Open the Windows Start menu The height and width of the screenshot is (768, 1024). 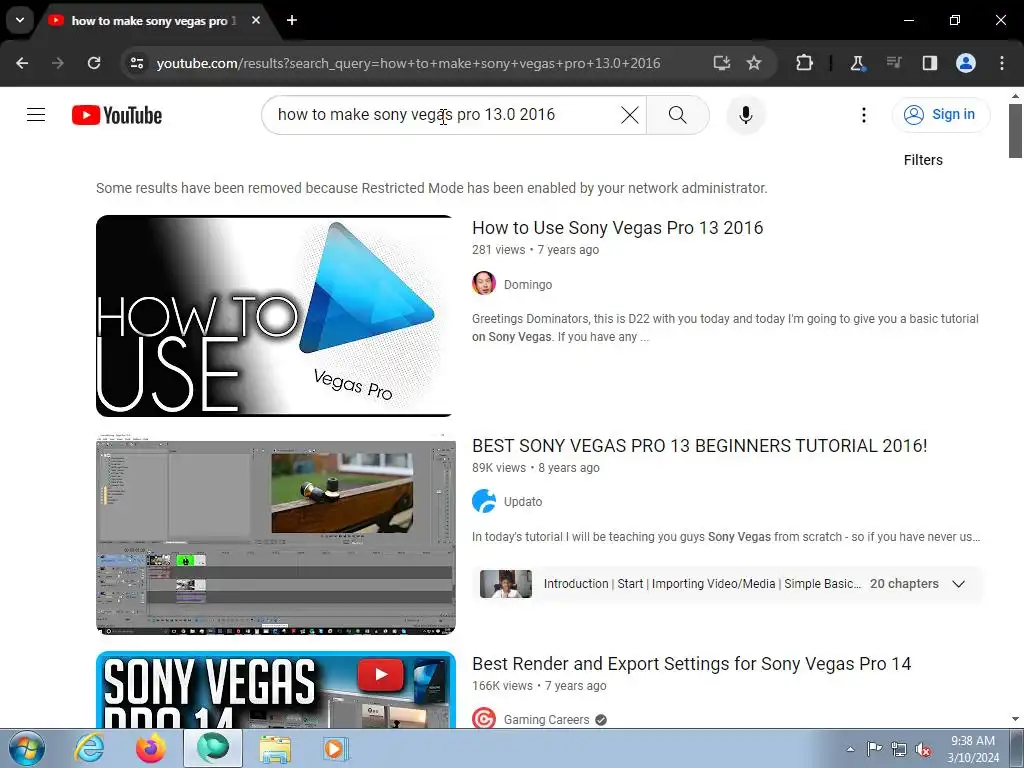[26, 748]
